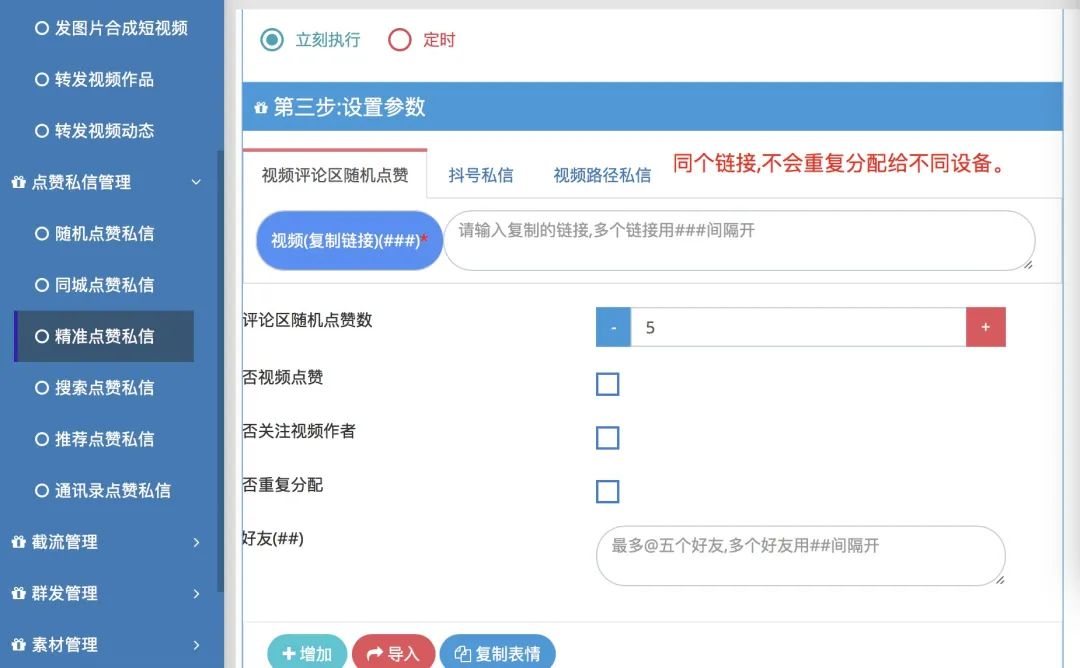Viewport: 1080px width, 668px height.
Task: Click the copy icon on 复制表情 button
Action: (x=463, y=654)
